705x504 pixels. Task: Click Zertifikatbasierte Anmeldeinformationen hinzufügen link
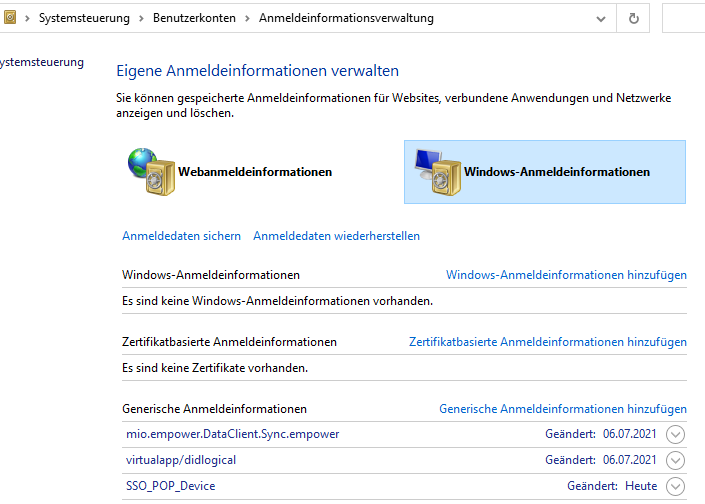(548, 342)
